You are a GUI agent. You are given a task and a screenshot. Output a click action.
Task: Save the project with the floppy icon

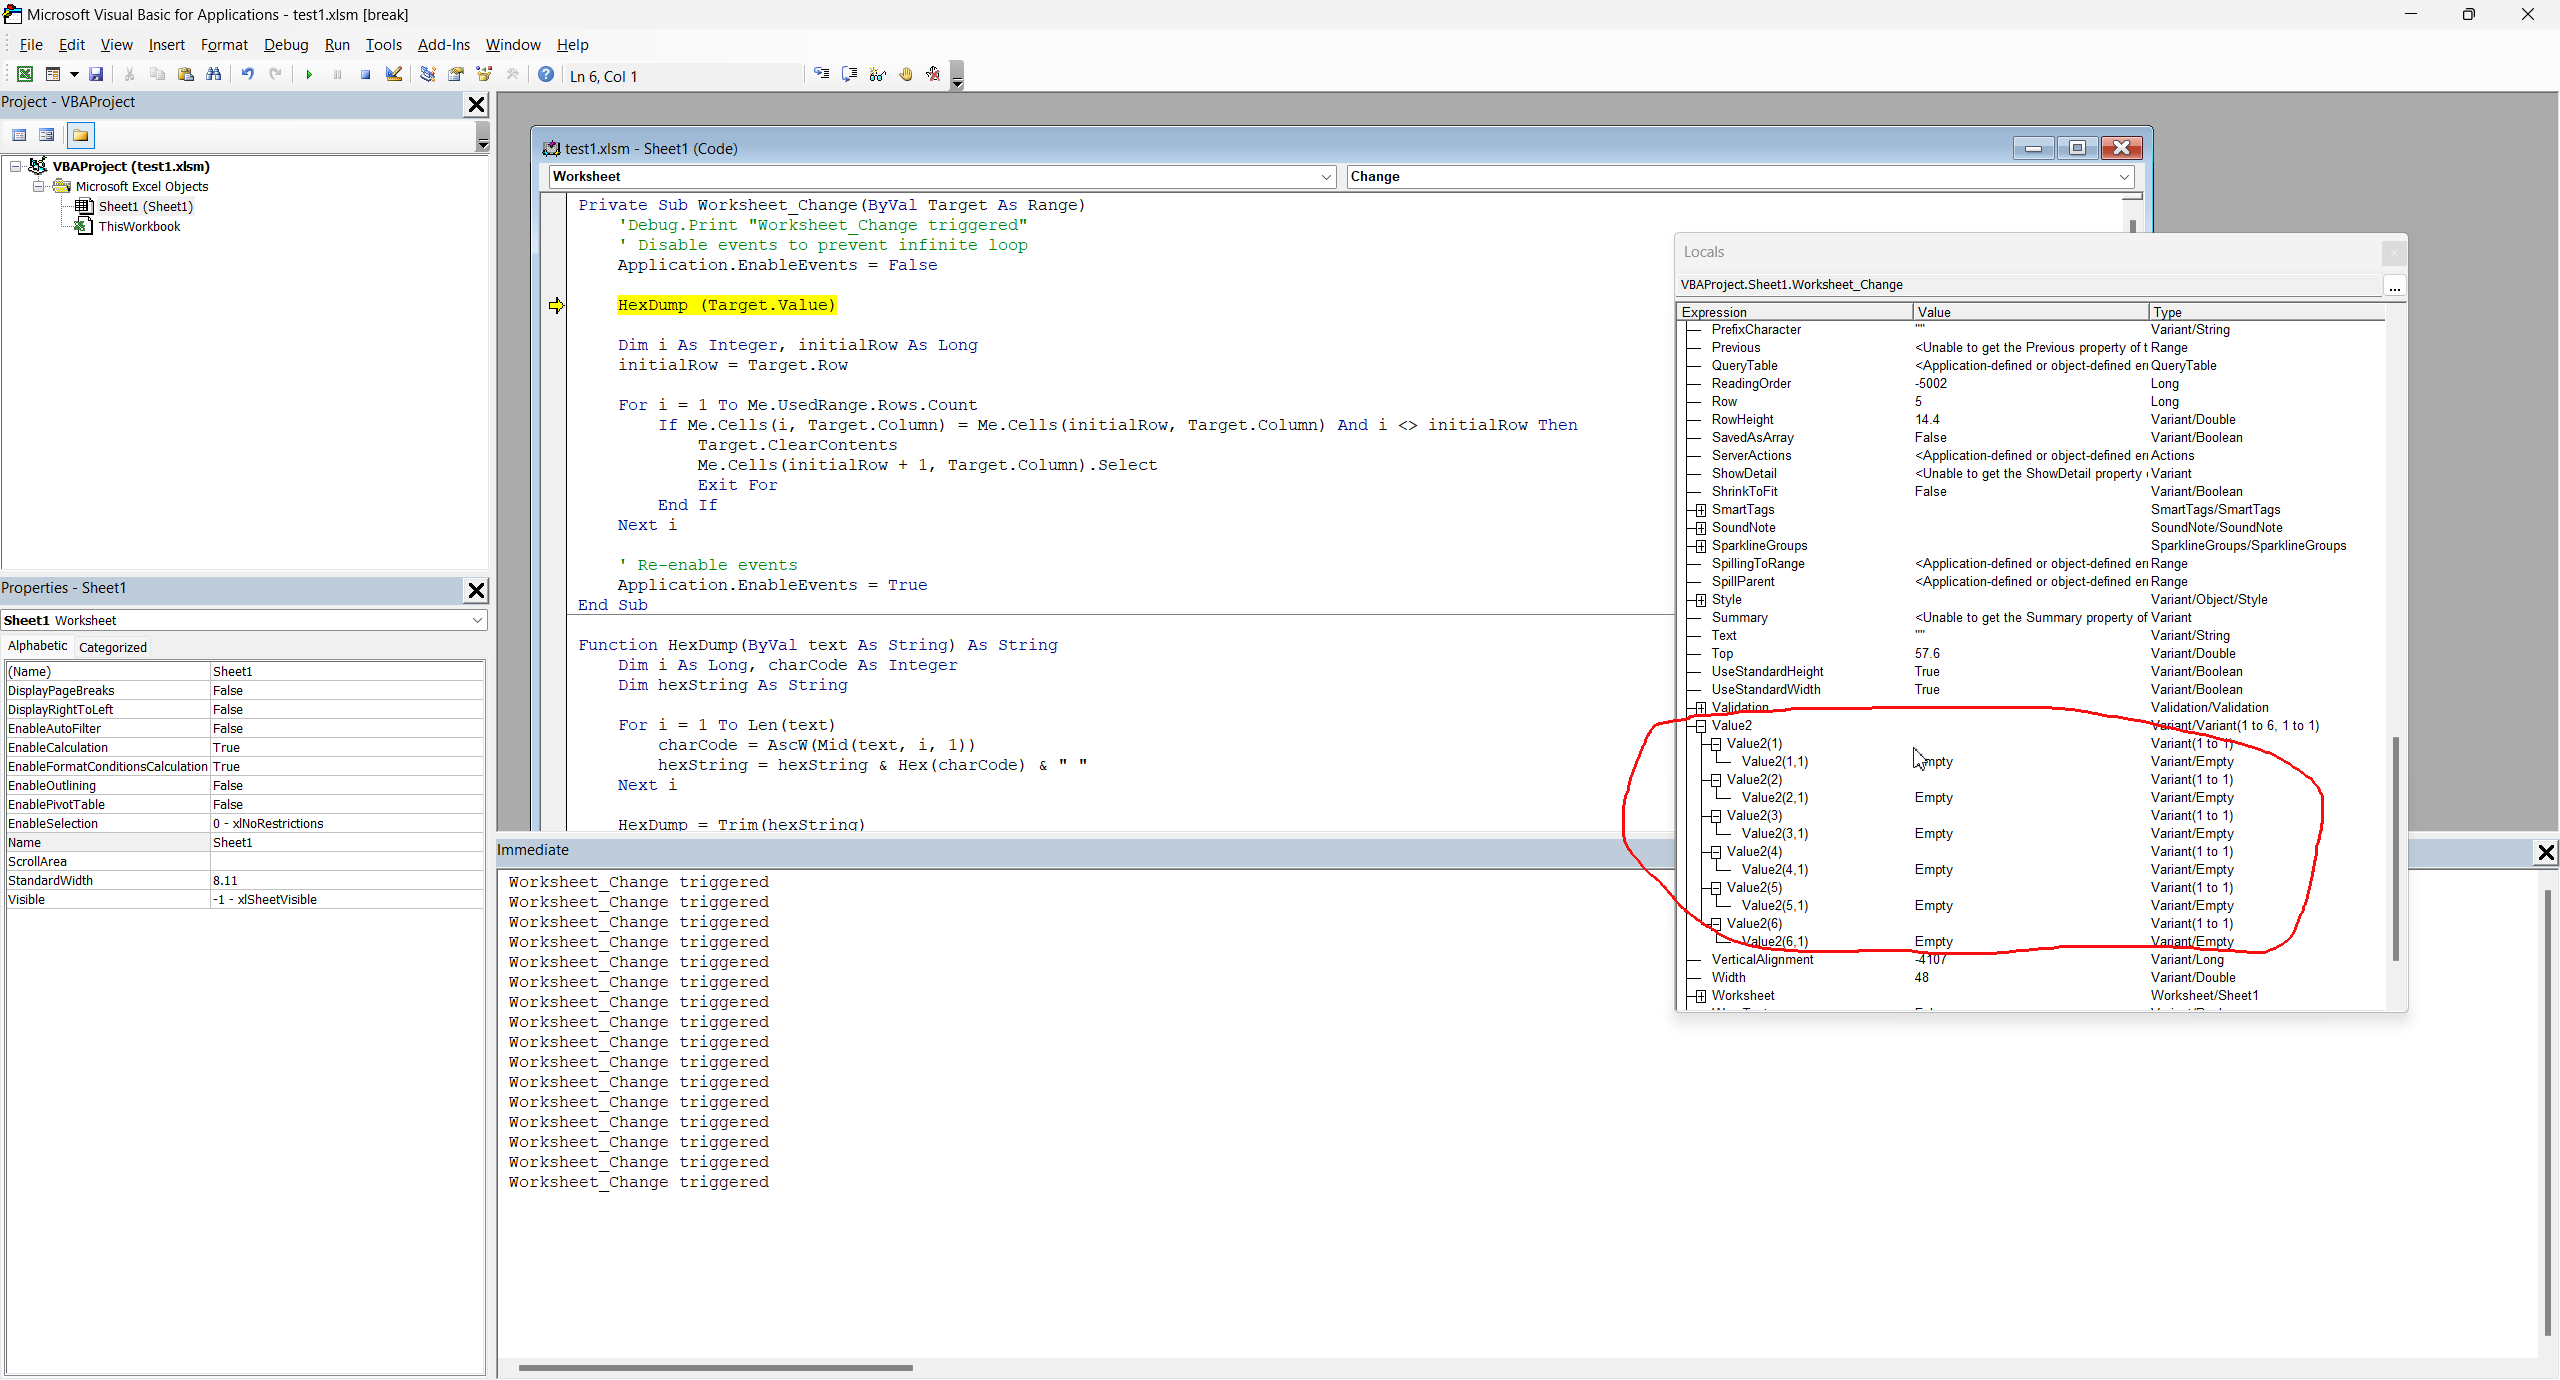pos(96,75)
